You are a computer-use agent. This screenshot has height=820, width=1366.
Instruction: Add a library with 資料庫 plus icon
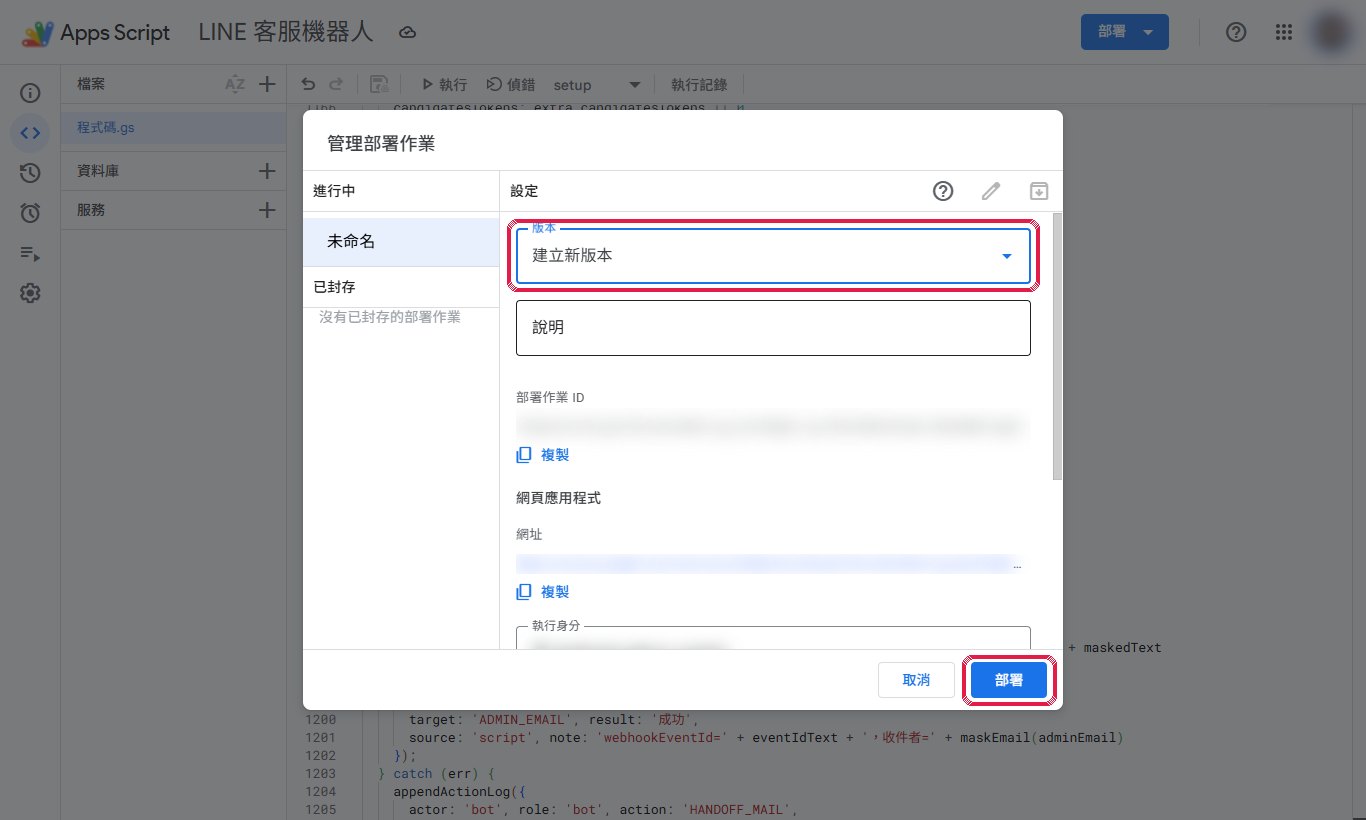pyautogui.click(x=267, y=171)
